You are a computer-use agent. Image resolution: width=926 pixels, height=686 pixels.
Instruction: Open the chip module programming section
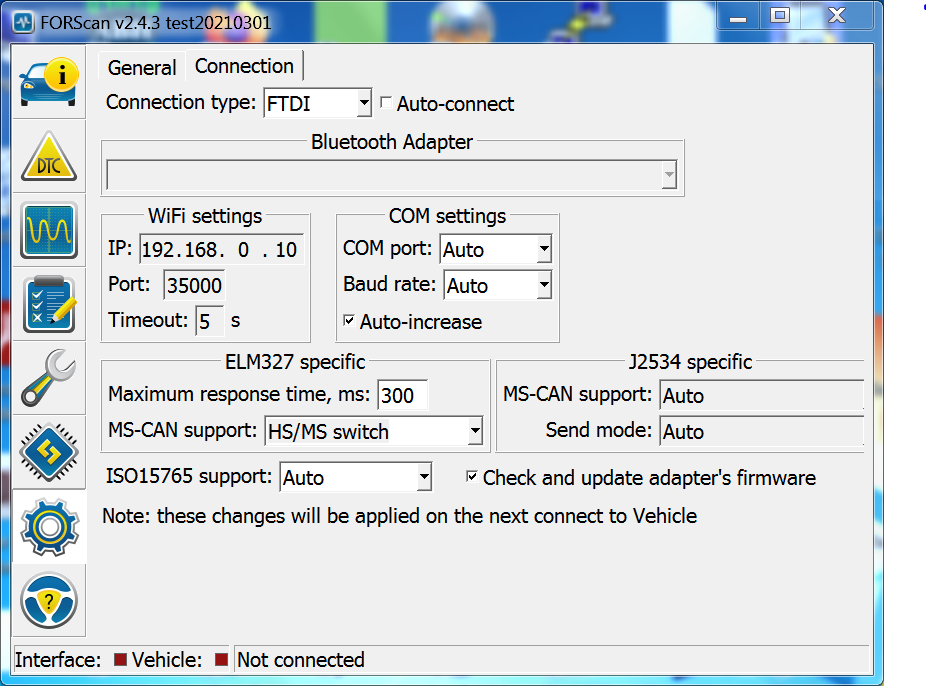pyautogui.click(x=49, y=451)
